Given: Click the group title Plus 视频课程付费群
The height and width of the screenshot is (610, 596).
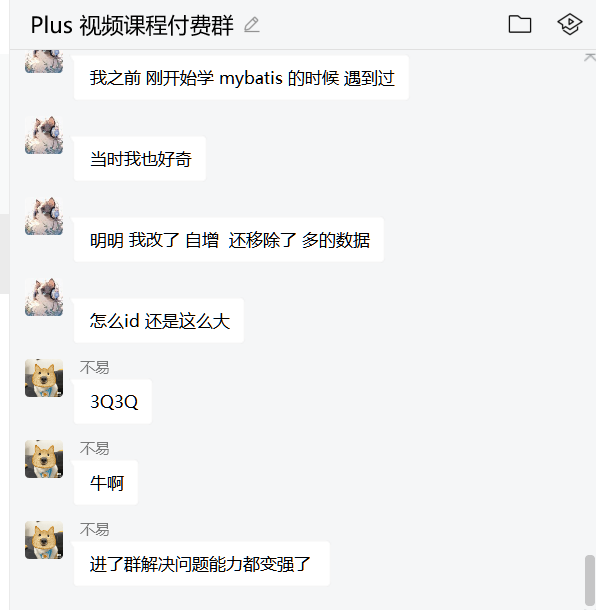Looking at the screenshot, I should pos(132,25).
